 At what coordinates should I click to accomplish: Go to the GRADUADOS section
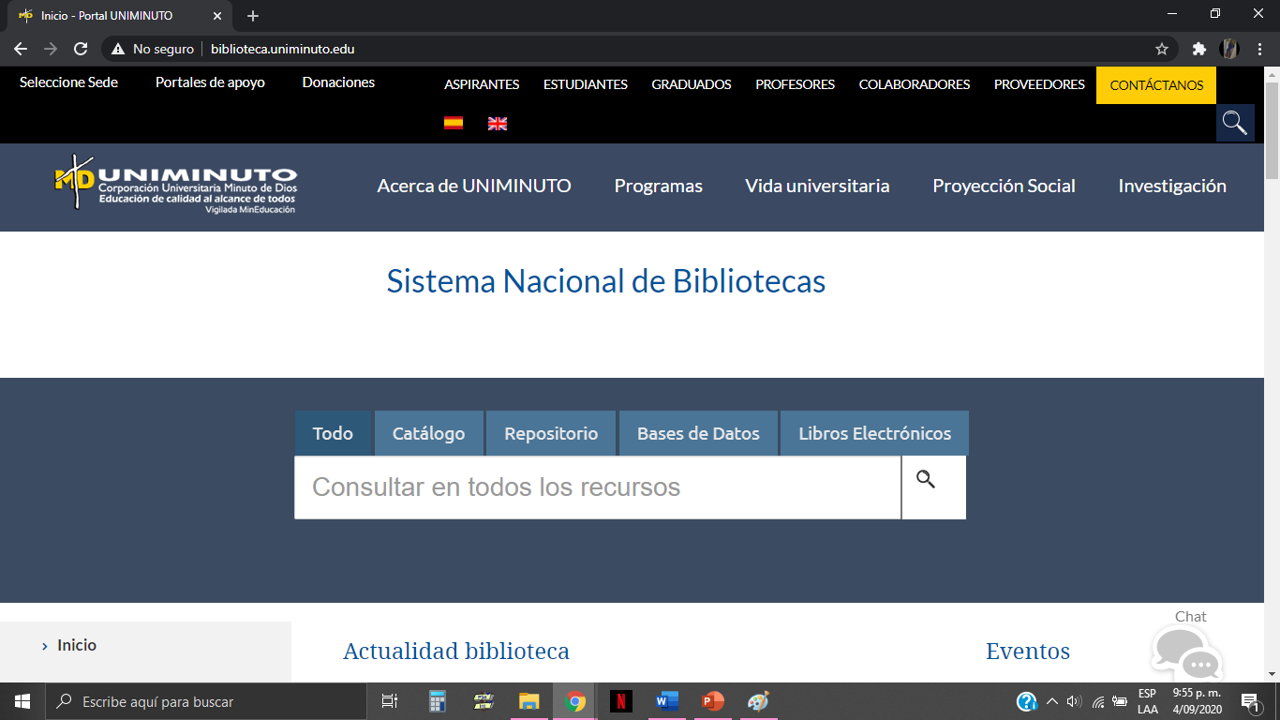(x=691, y=85)
